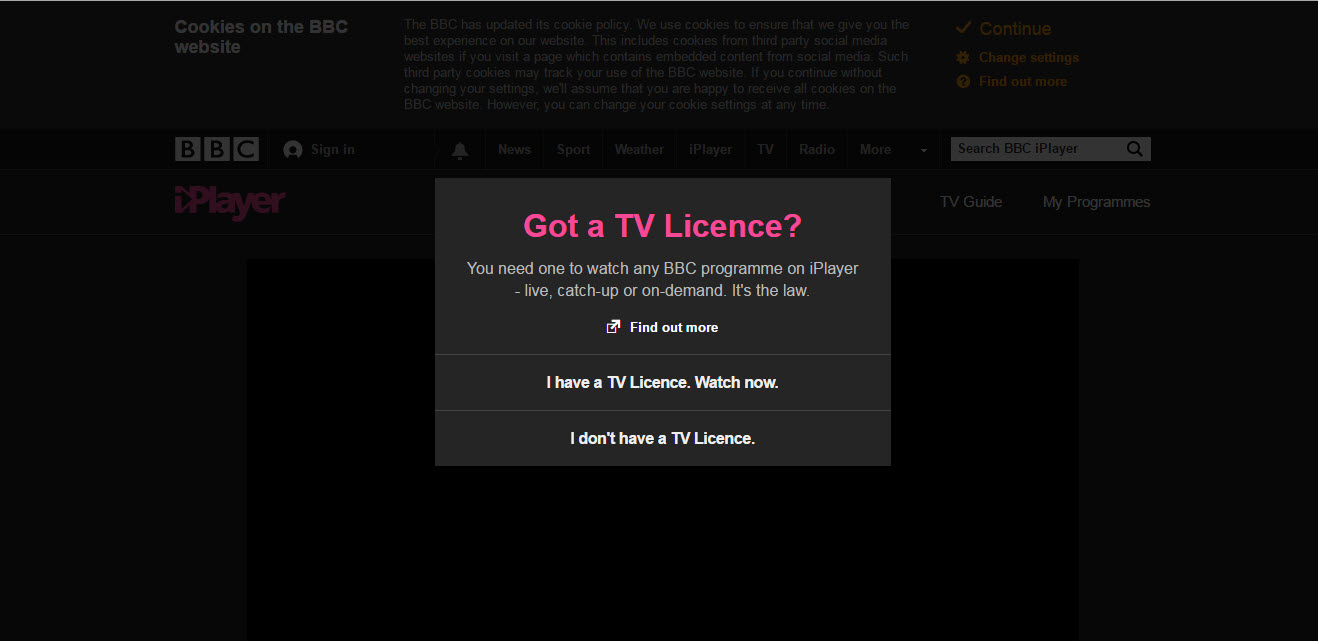Open the TV section
The image size is (1318, 641).
coord(765,150)
